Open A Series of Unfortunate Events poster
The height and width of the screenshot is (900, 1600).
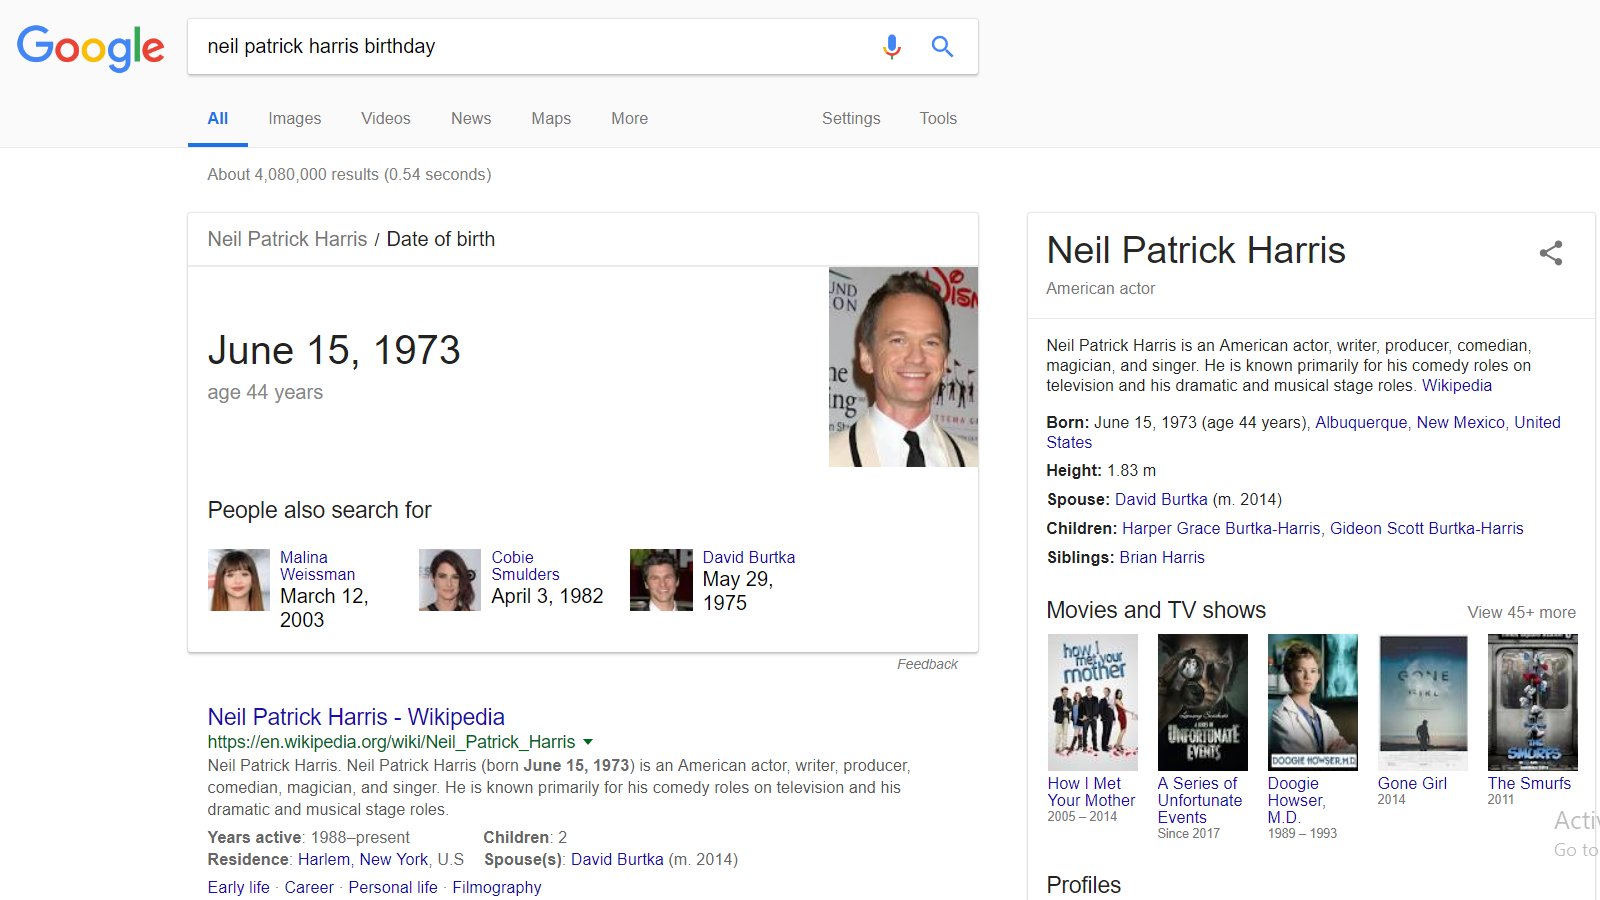(x=1203, y=702)
